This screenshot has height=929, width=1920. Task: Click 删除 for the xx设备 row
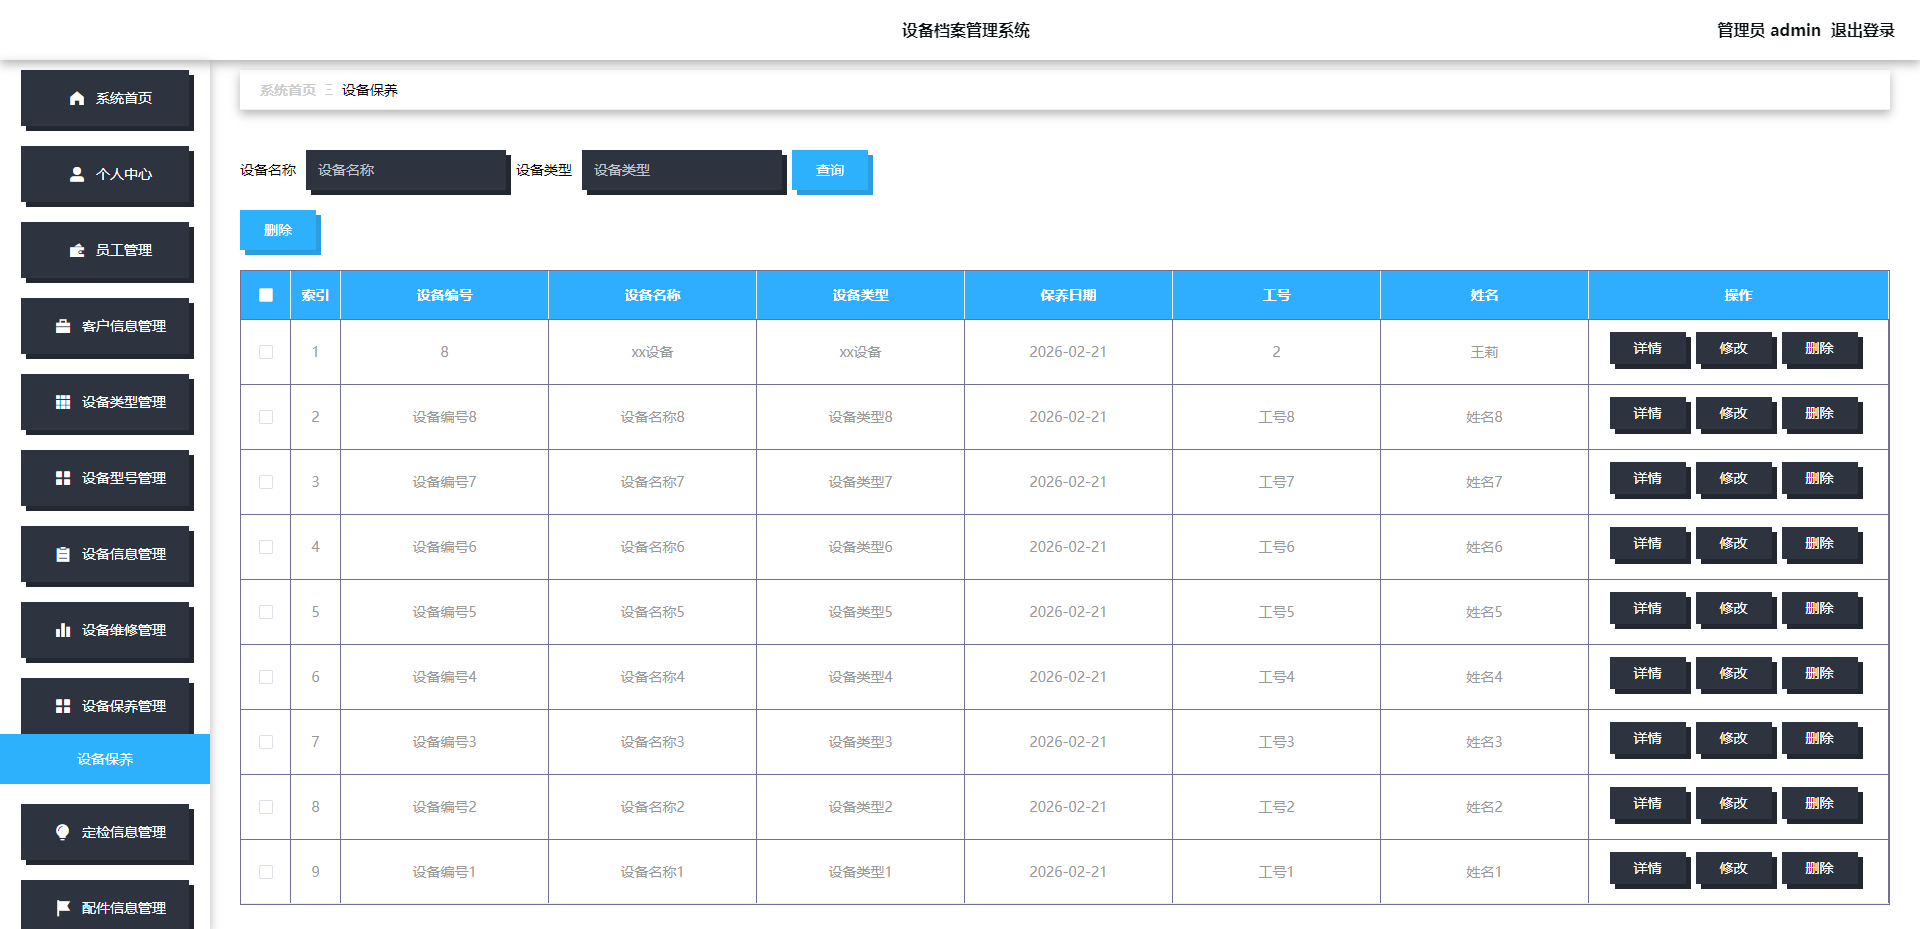[1821, 350]
